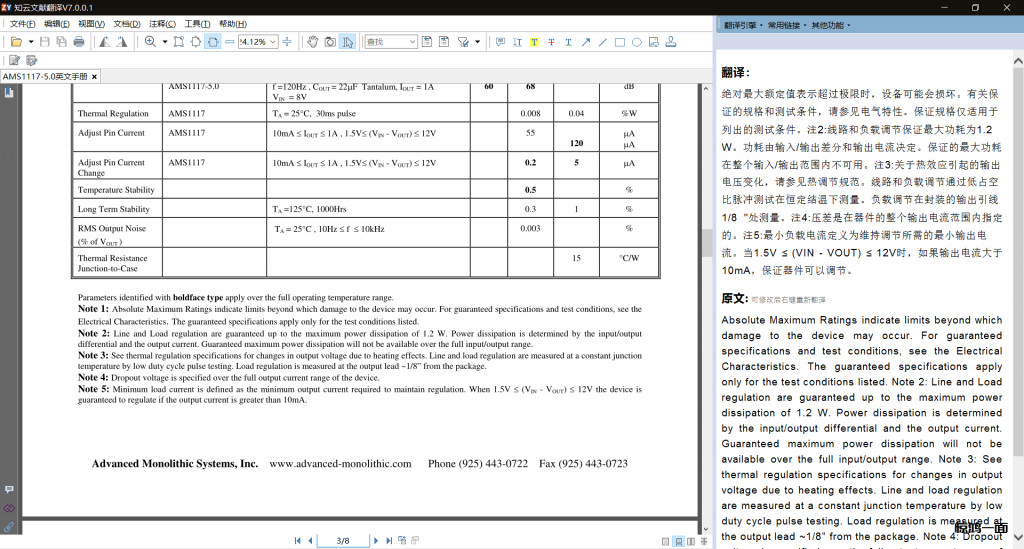Pick the Rectangle shape annotation tool

[620, 42]
